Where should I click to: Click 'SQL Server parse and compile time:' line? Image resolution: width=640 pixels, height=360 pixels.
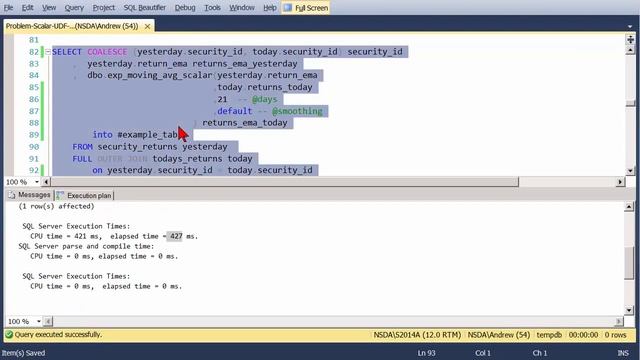(x=87, y=247)
